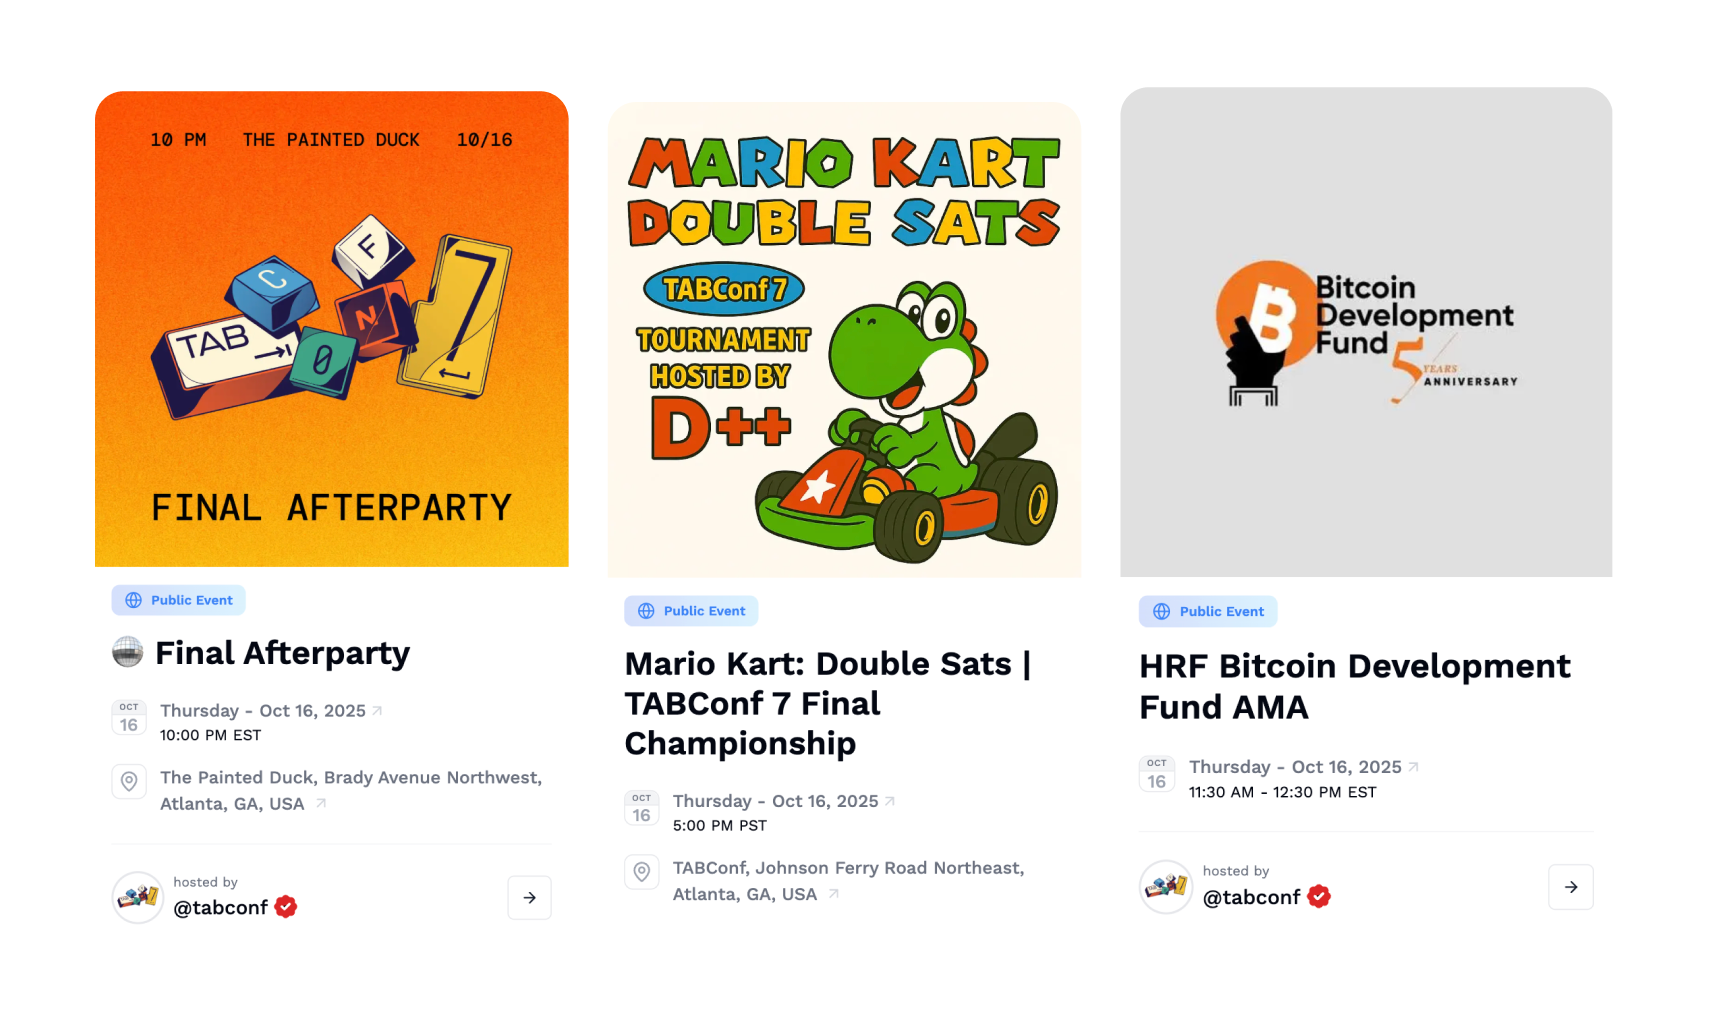Click the Public Event badge on HRF AMA card
The height and width of the screenshot is (1024, 1710).
click(1208, 611)
